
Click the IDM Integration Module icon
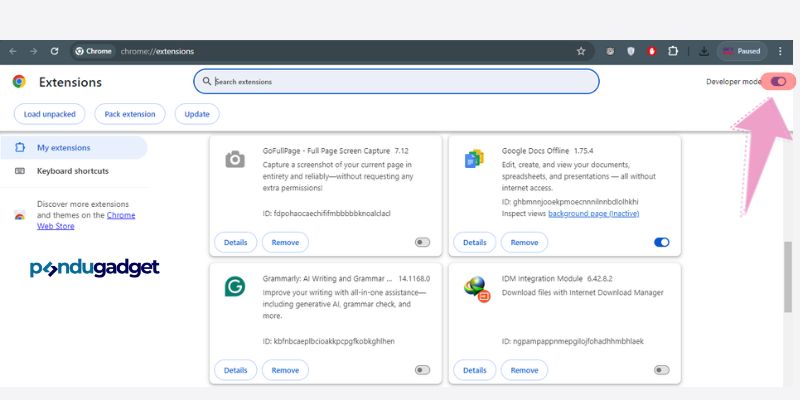(477, 289)
